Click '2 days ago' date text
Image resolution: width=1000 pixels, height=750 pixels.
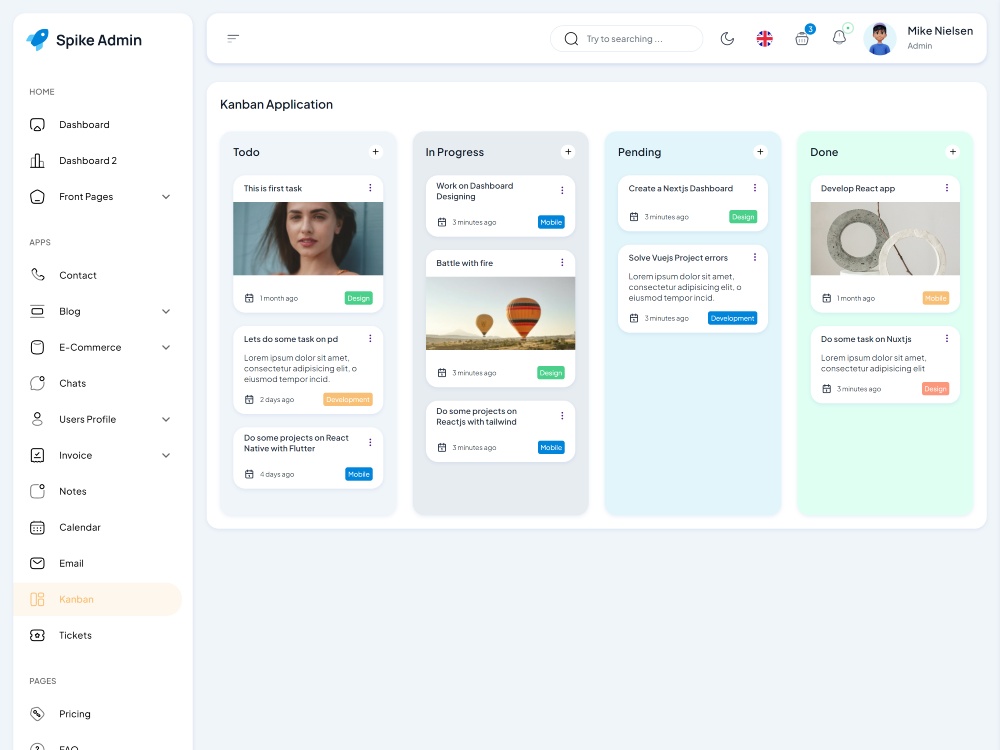277,400
